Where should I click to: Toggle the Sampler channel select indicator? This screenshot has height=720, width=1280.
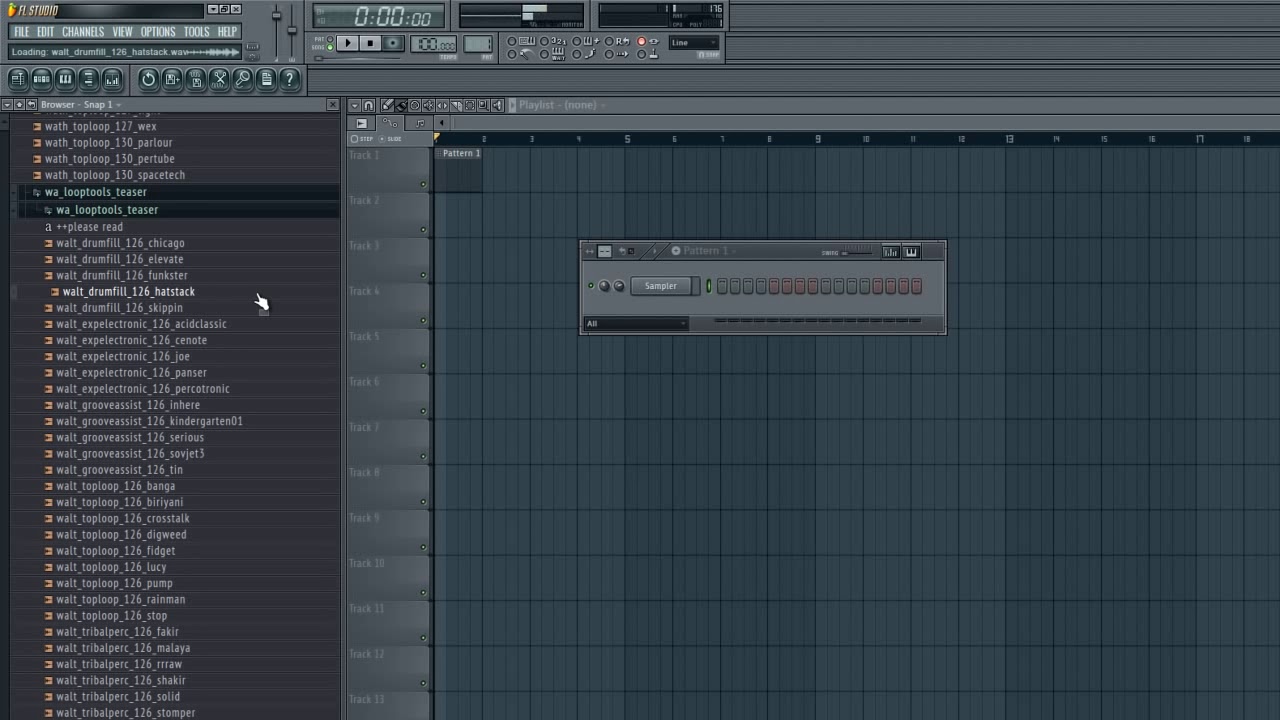click(x=709, y=286)
